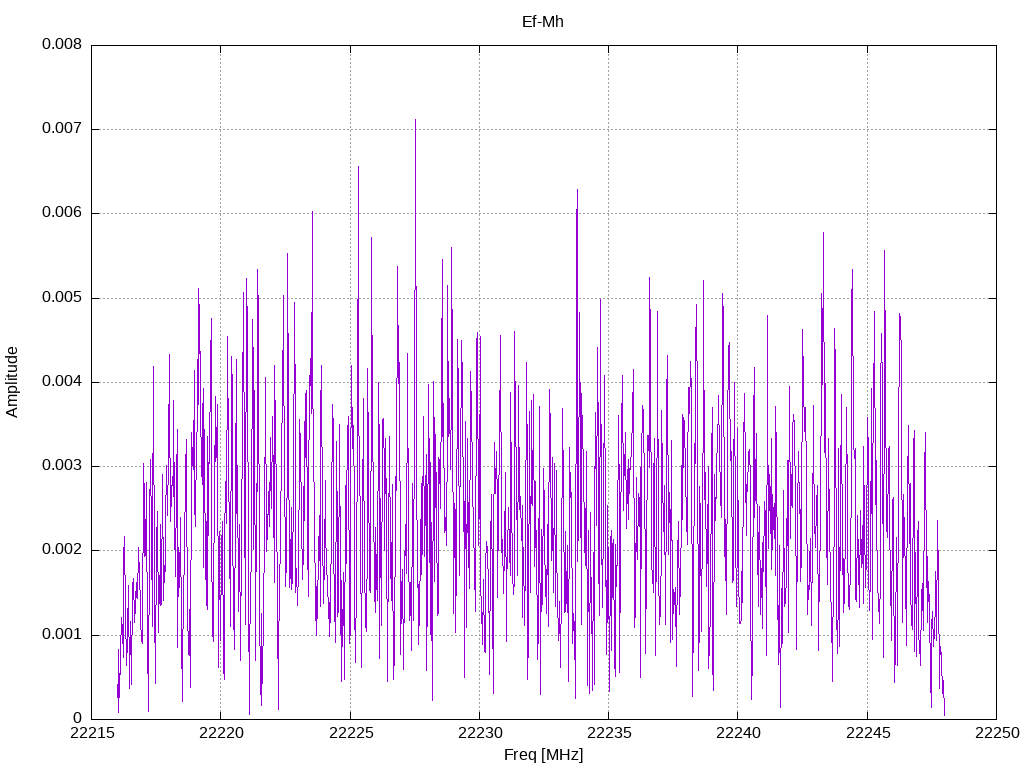Click the y-axis tick label 0.008
Screen dimensions: 1024x768
coord(62,44)
